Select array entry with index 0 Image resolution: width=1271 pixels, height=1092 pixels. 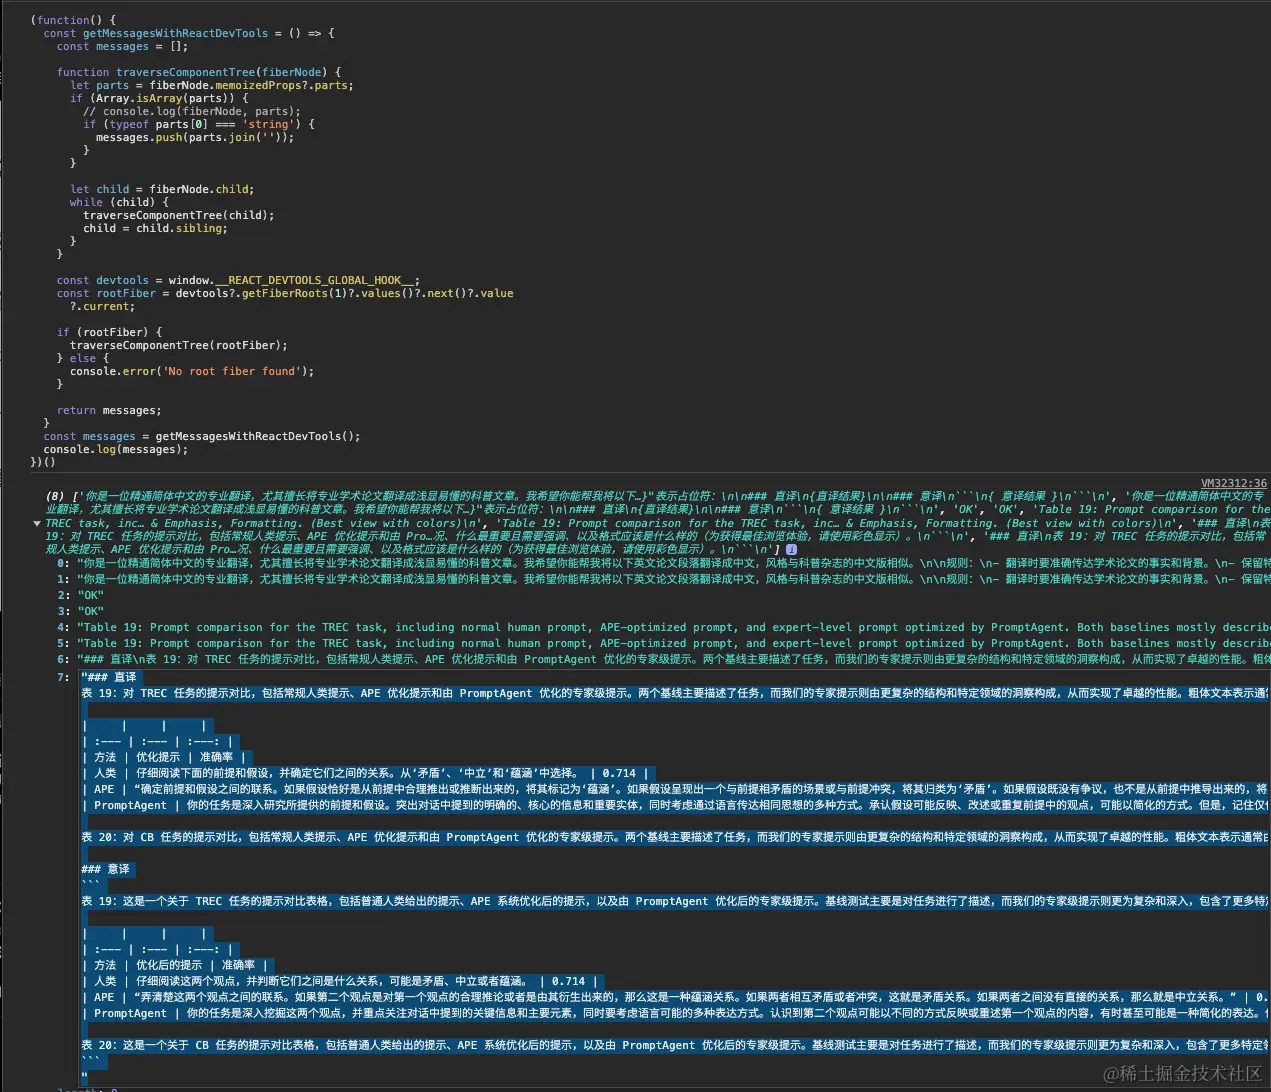point(664,563)
